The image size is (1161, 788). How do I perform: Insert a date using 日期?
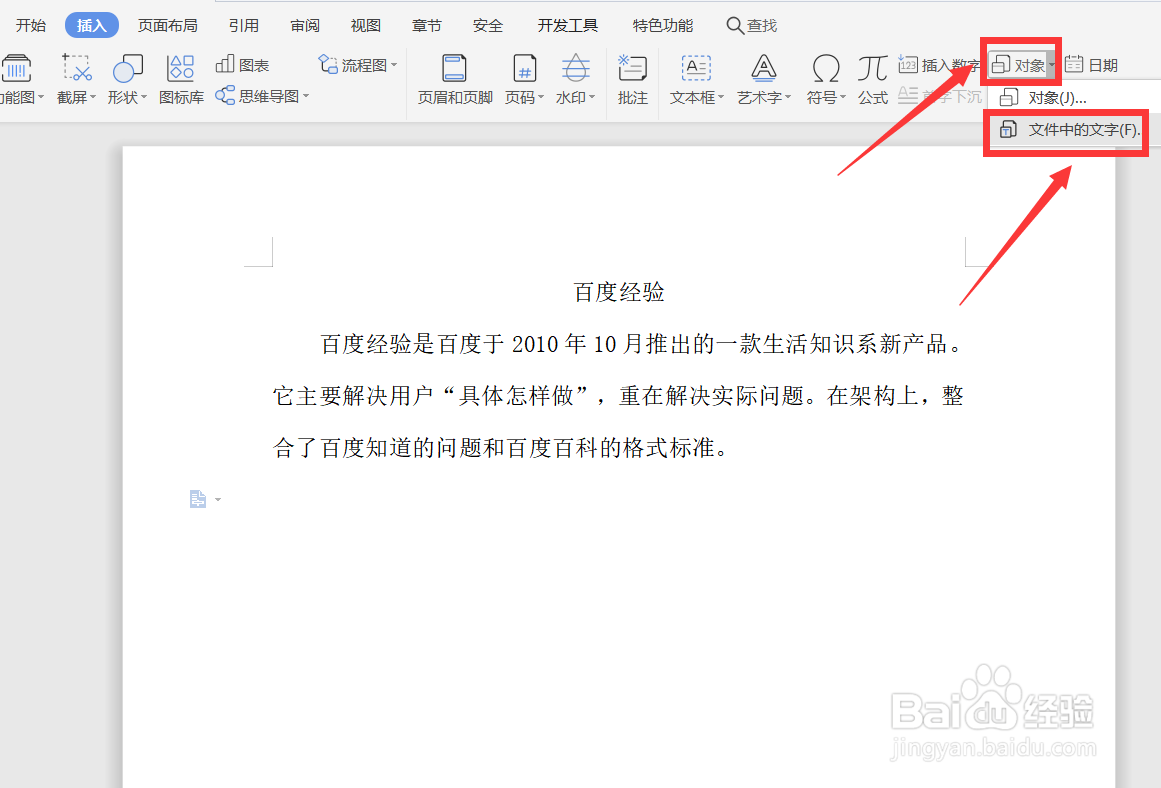click(1091, 63)
